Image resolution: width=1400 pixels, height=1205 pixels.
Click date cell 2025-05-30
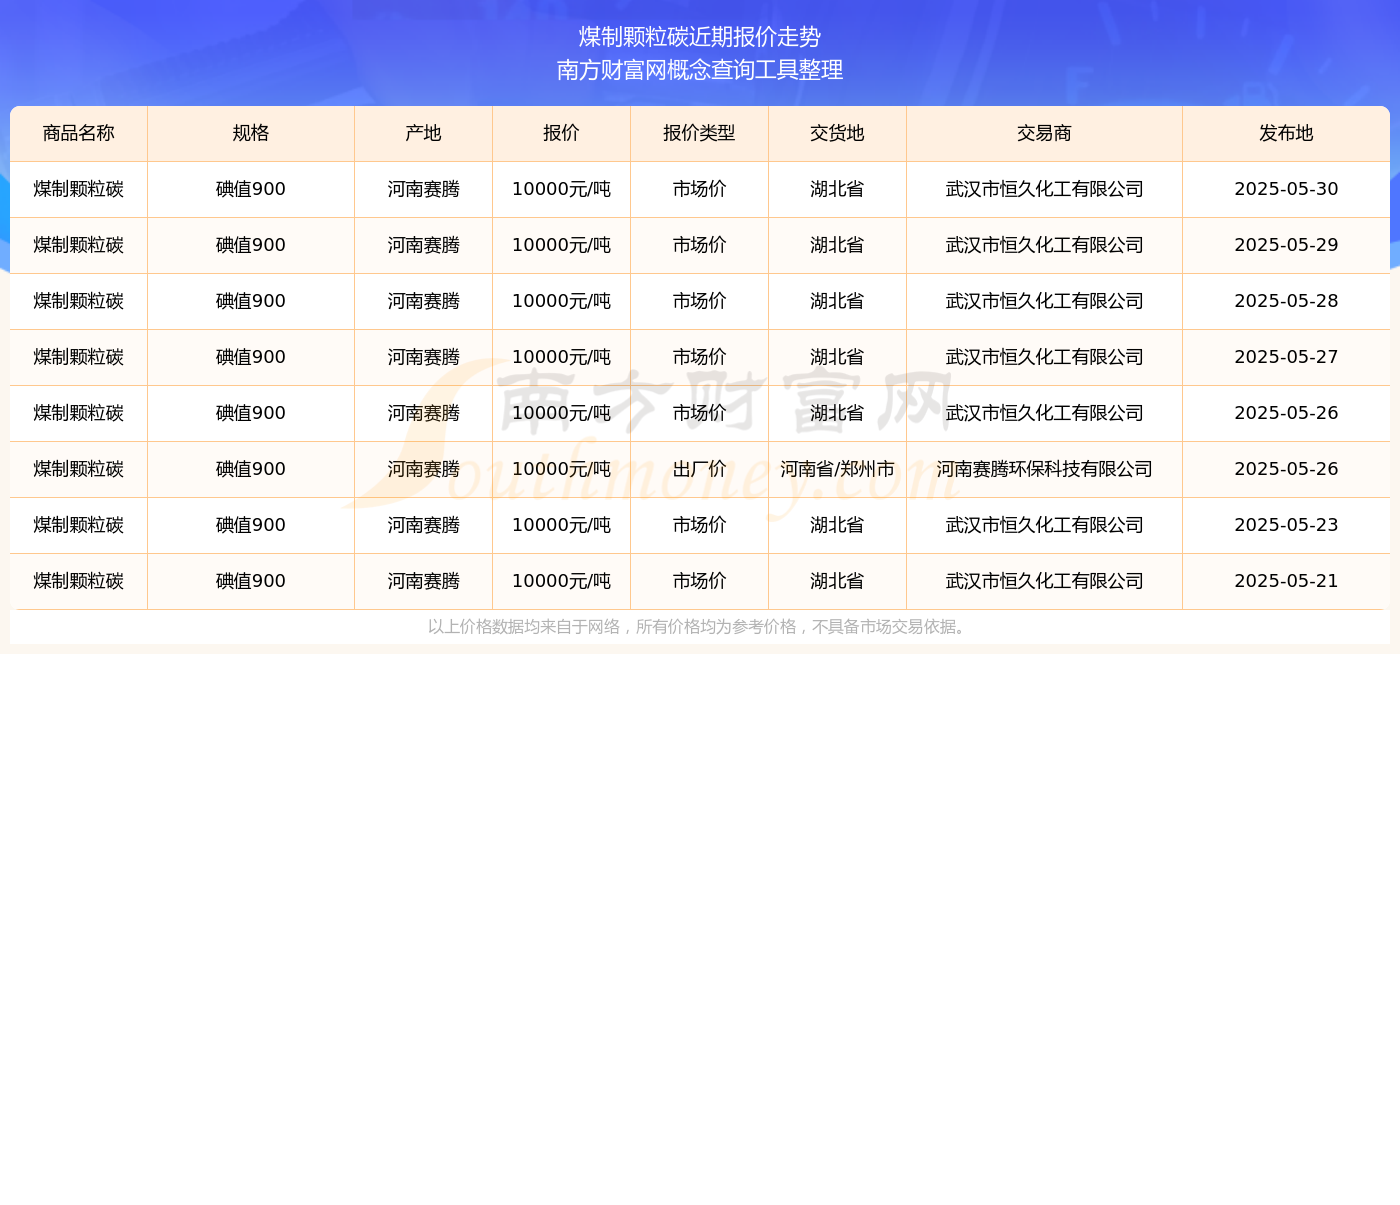click(1286, 190)
